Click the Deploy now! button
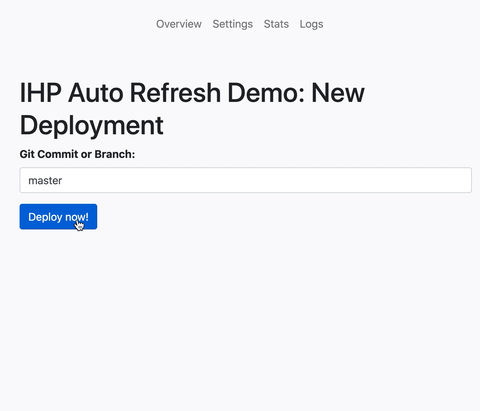Image resolution: width=480 pixels, height=411 pixels. click(x=58, y=217)
